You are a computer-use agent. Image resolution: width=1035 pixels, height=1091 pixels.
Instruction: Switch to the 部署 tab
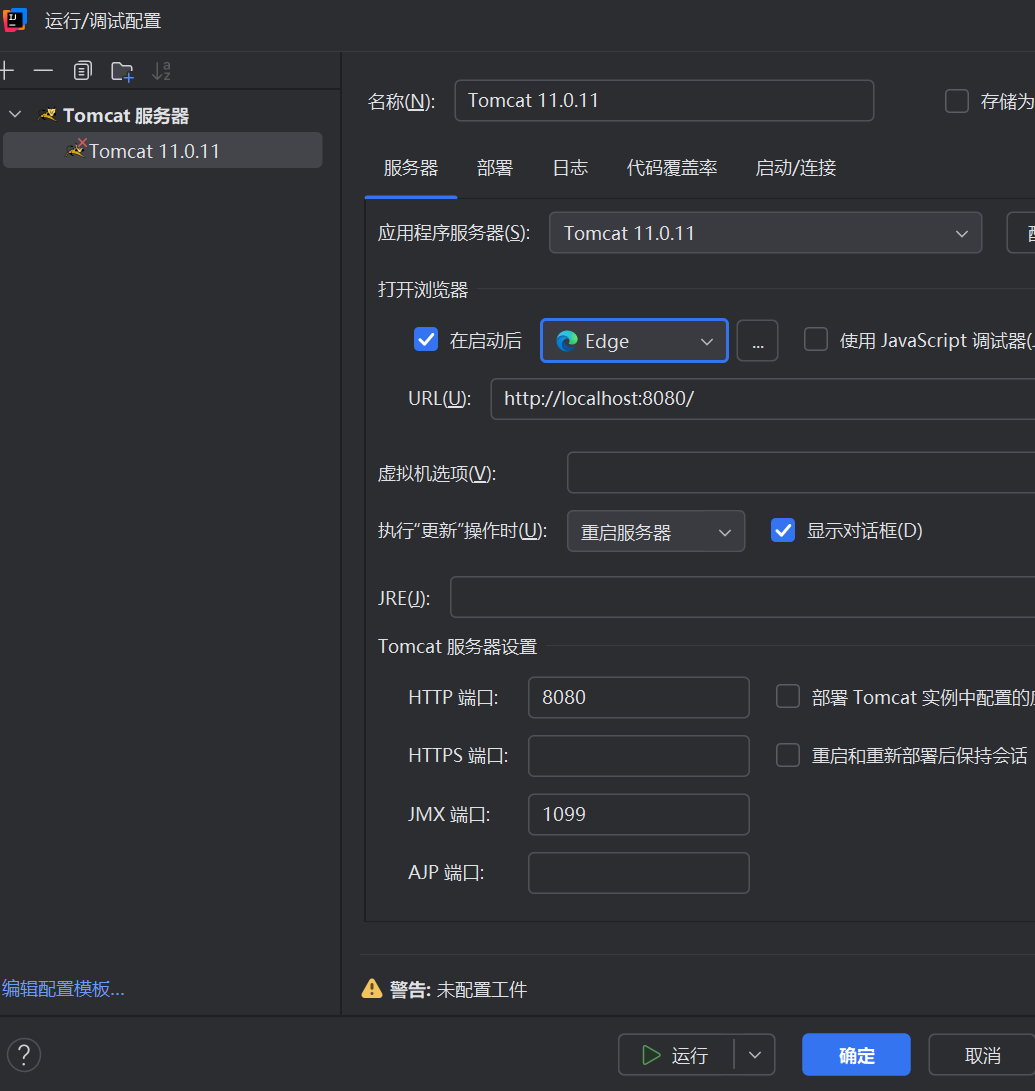[x=495, y=168]
